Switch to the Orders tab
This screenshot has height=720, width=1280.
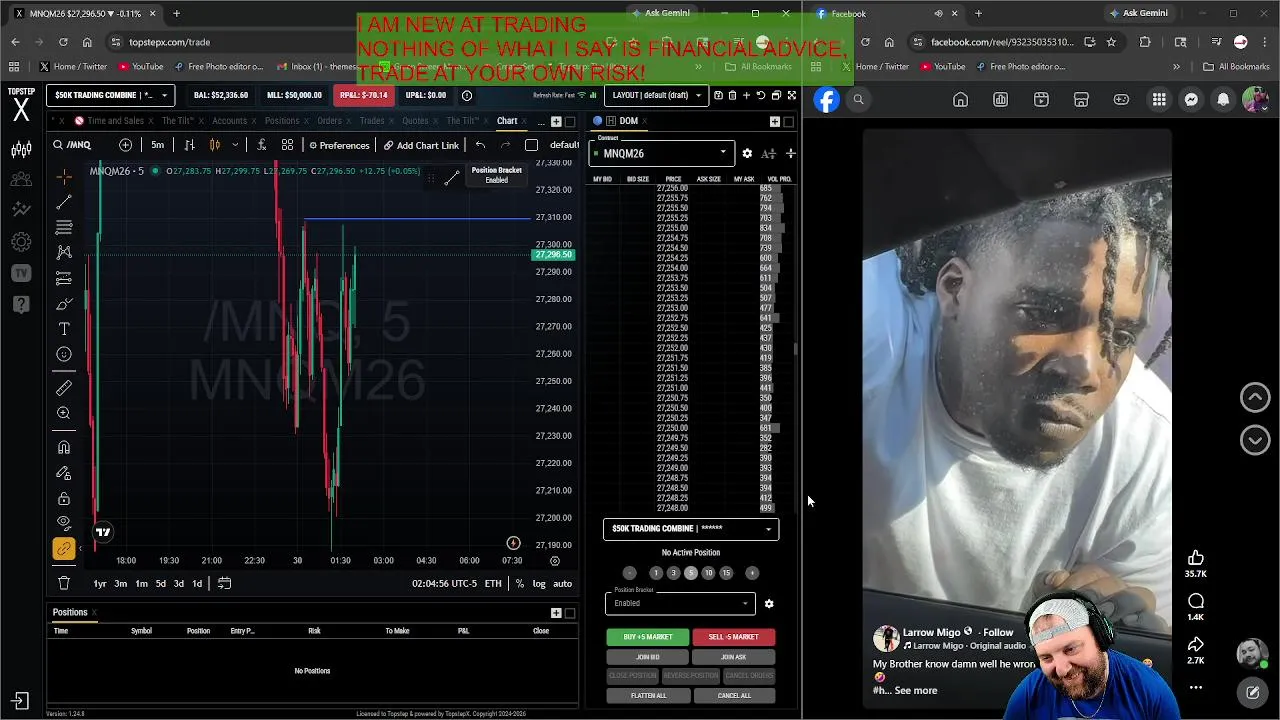coord(329,121)
